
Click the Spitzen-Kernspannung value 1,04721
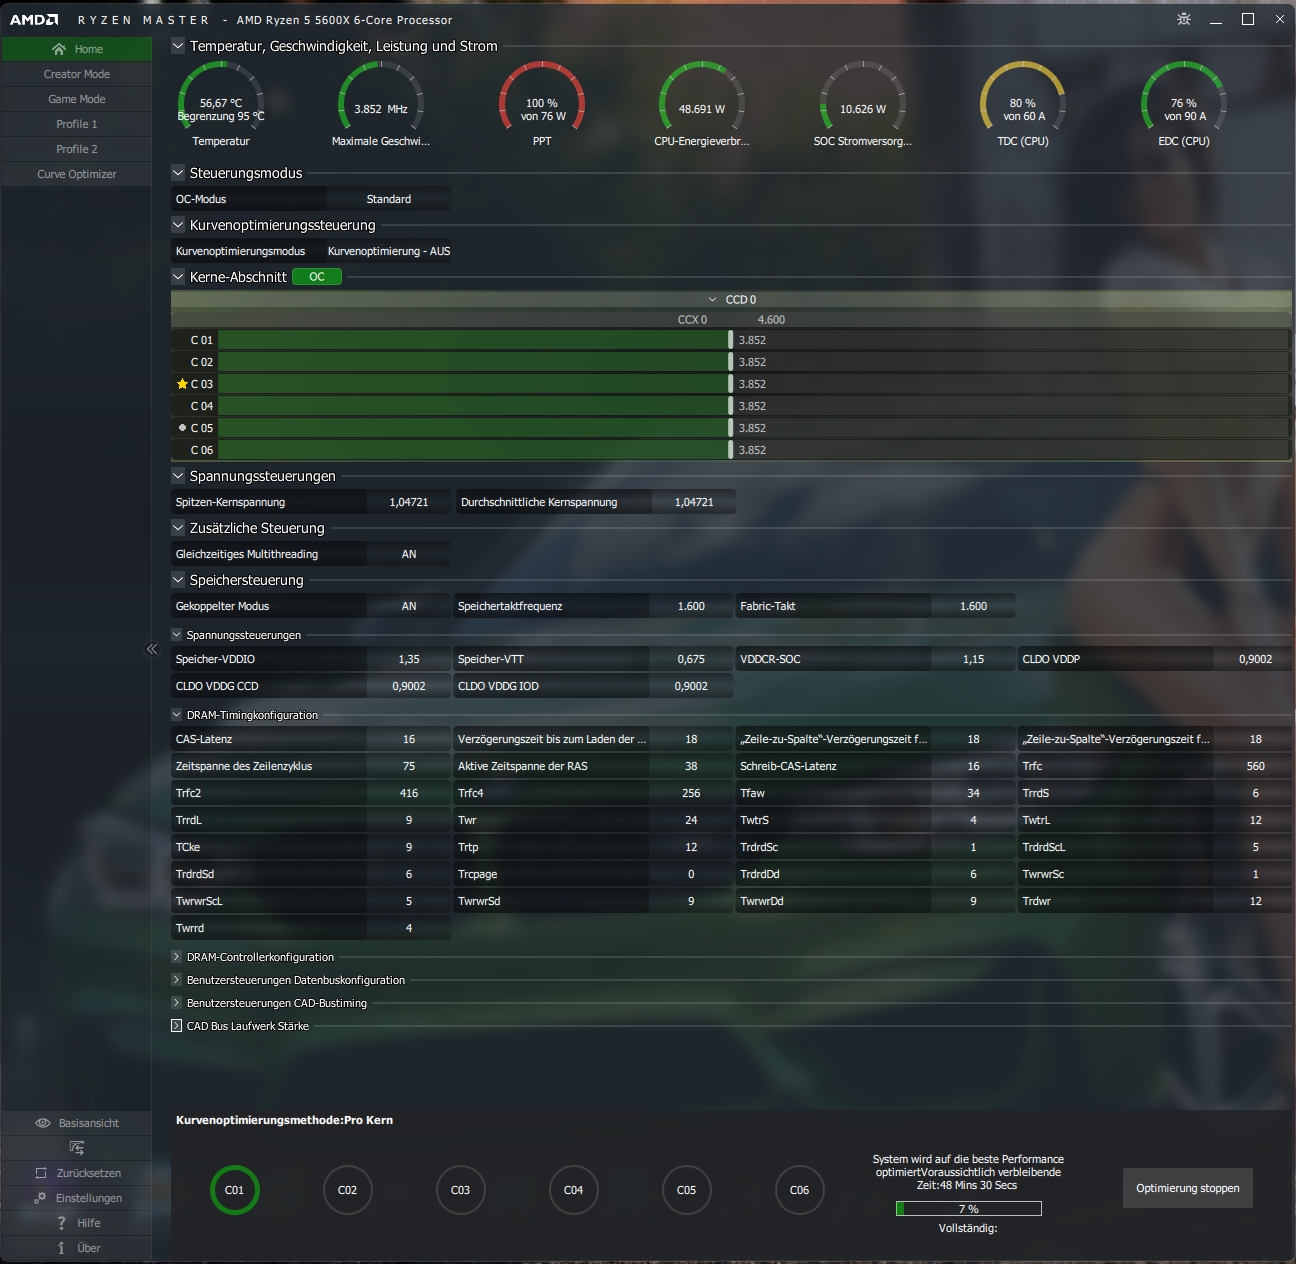[x=409, y=502]
